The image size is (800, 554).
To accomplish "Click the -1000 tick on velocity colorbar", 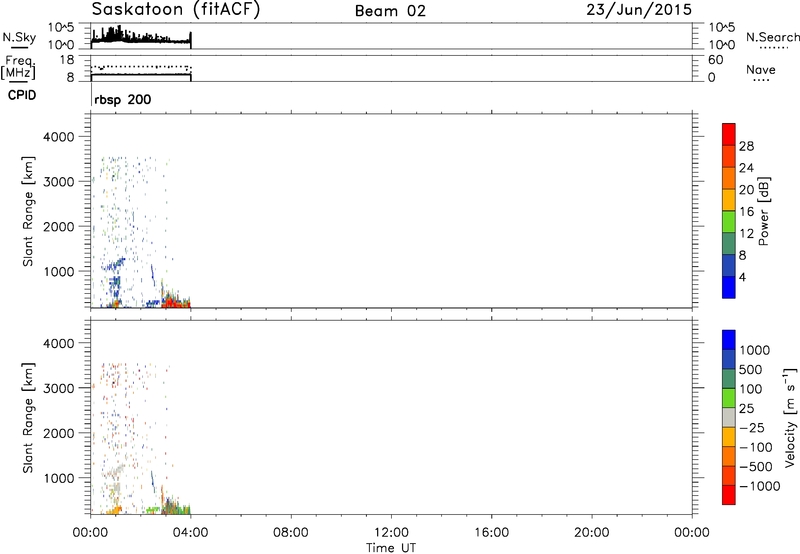I will pos(759,486).
